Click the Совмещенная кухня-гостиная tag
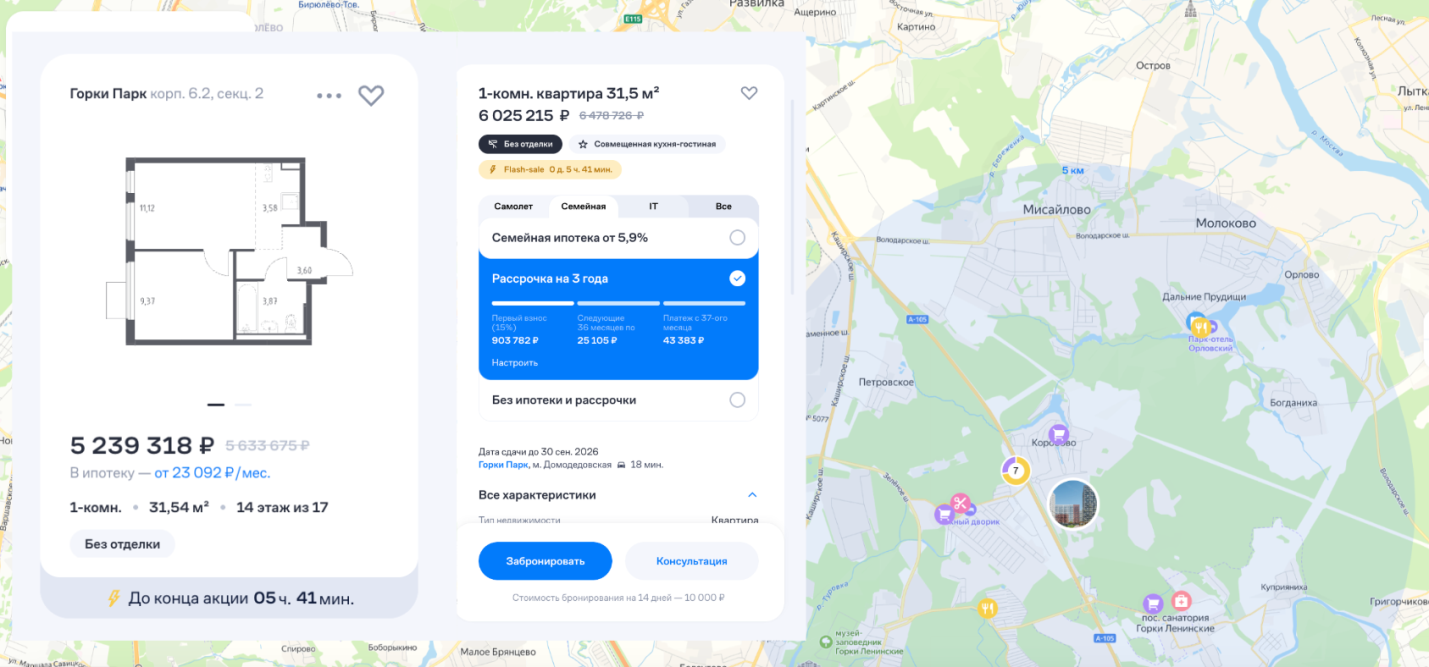This screenshot has width=1429, height=667. [x=647, y=144]
